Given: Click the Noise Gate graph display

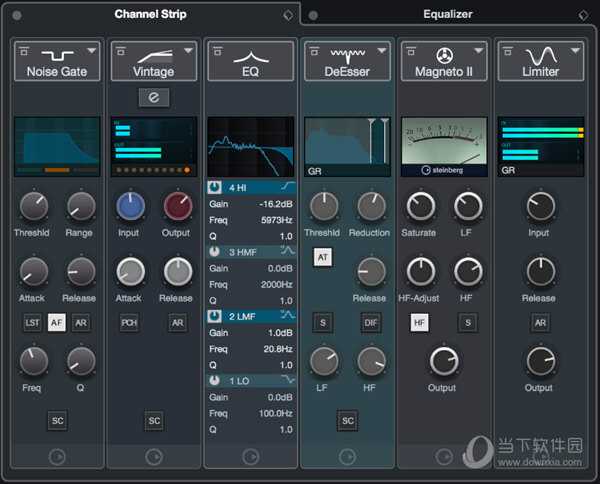Looking at the screenshot, I should 57,147.
